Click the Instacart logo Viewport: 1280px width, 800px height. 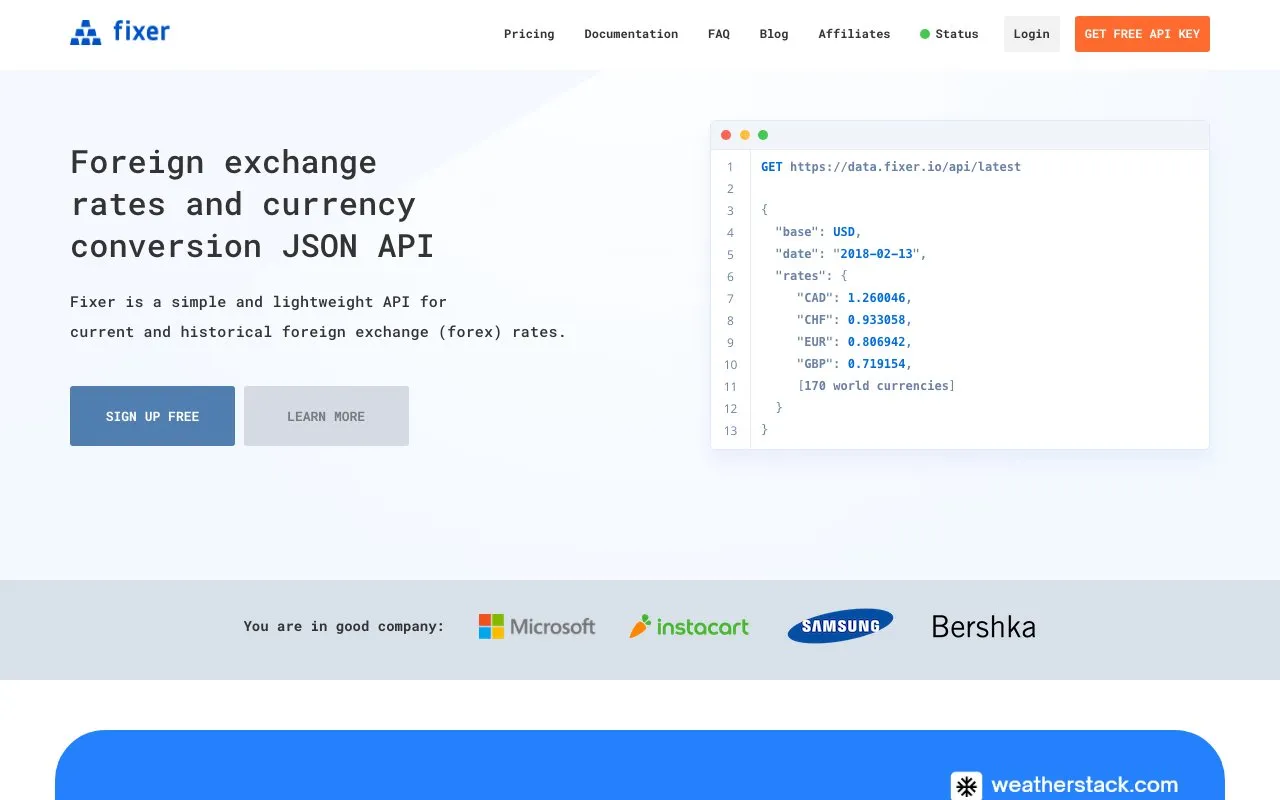689,627
